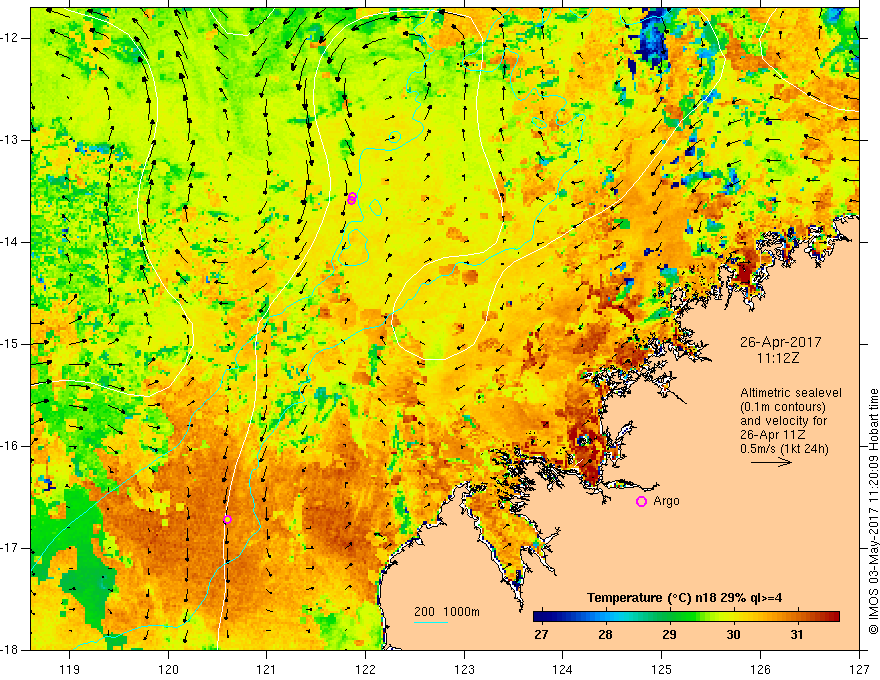Click the '0.5m/s (1kt 24h)' text

click(x=784, y=449)
